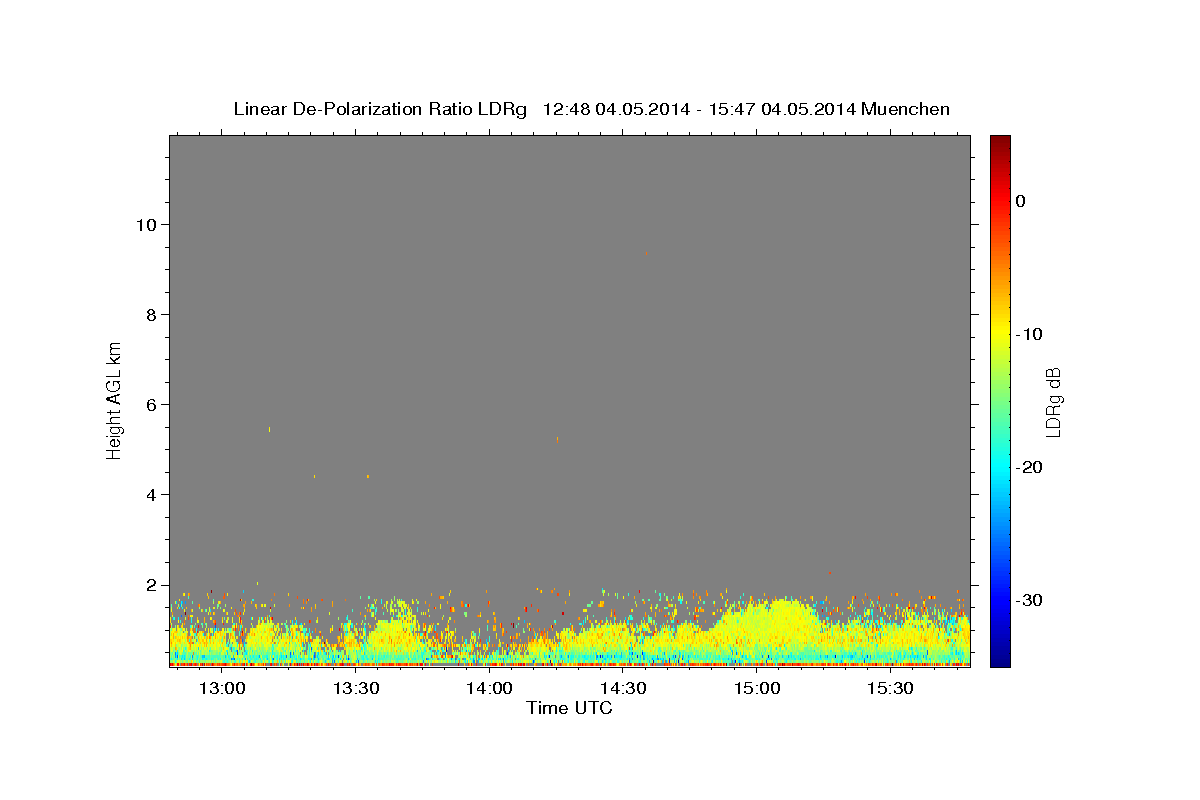Pick the dark blue bottom of the colorbar
Viewport: 1200px width, 800px height.
click(1000, 659)
